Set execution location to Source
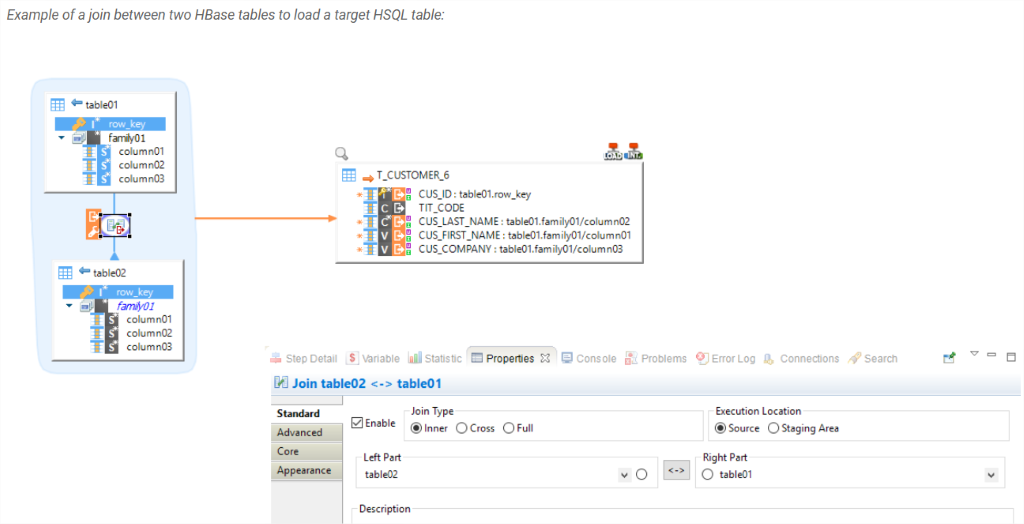This screenshot has height=524, width=1024. (720, 429)
